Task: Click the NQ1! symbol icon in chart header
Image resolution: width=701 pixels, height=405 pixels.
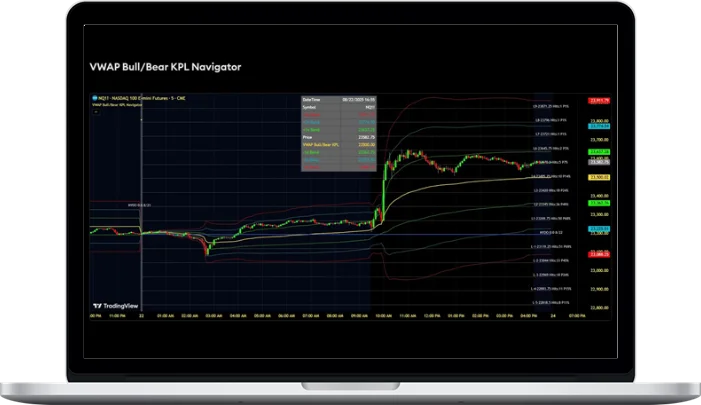Action: coord(93,98)
